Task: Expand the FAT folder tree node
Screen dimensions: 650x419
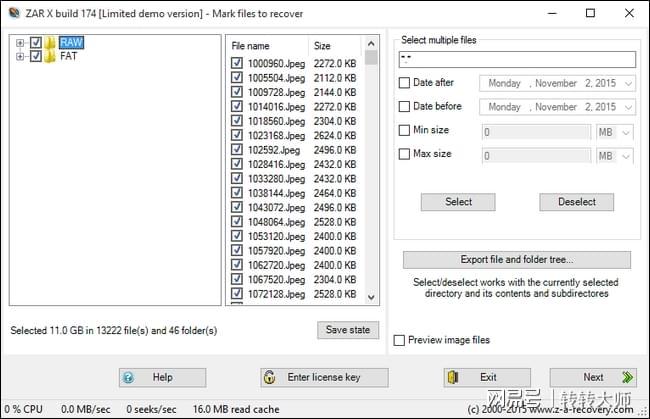Action: (19, 56)
